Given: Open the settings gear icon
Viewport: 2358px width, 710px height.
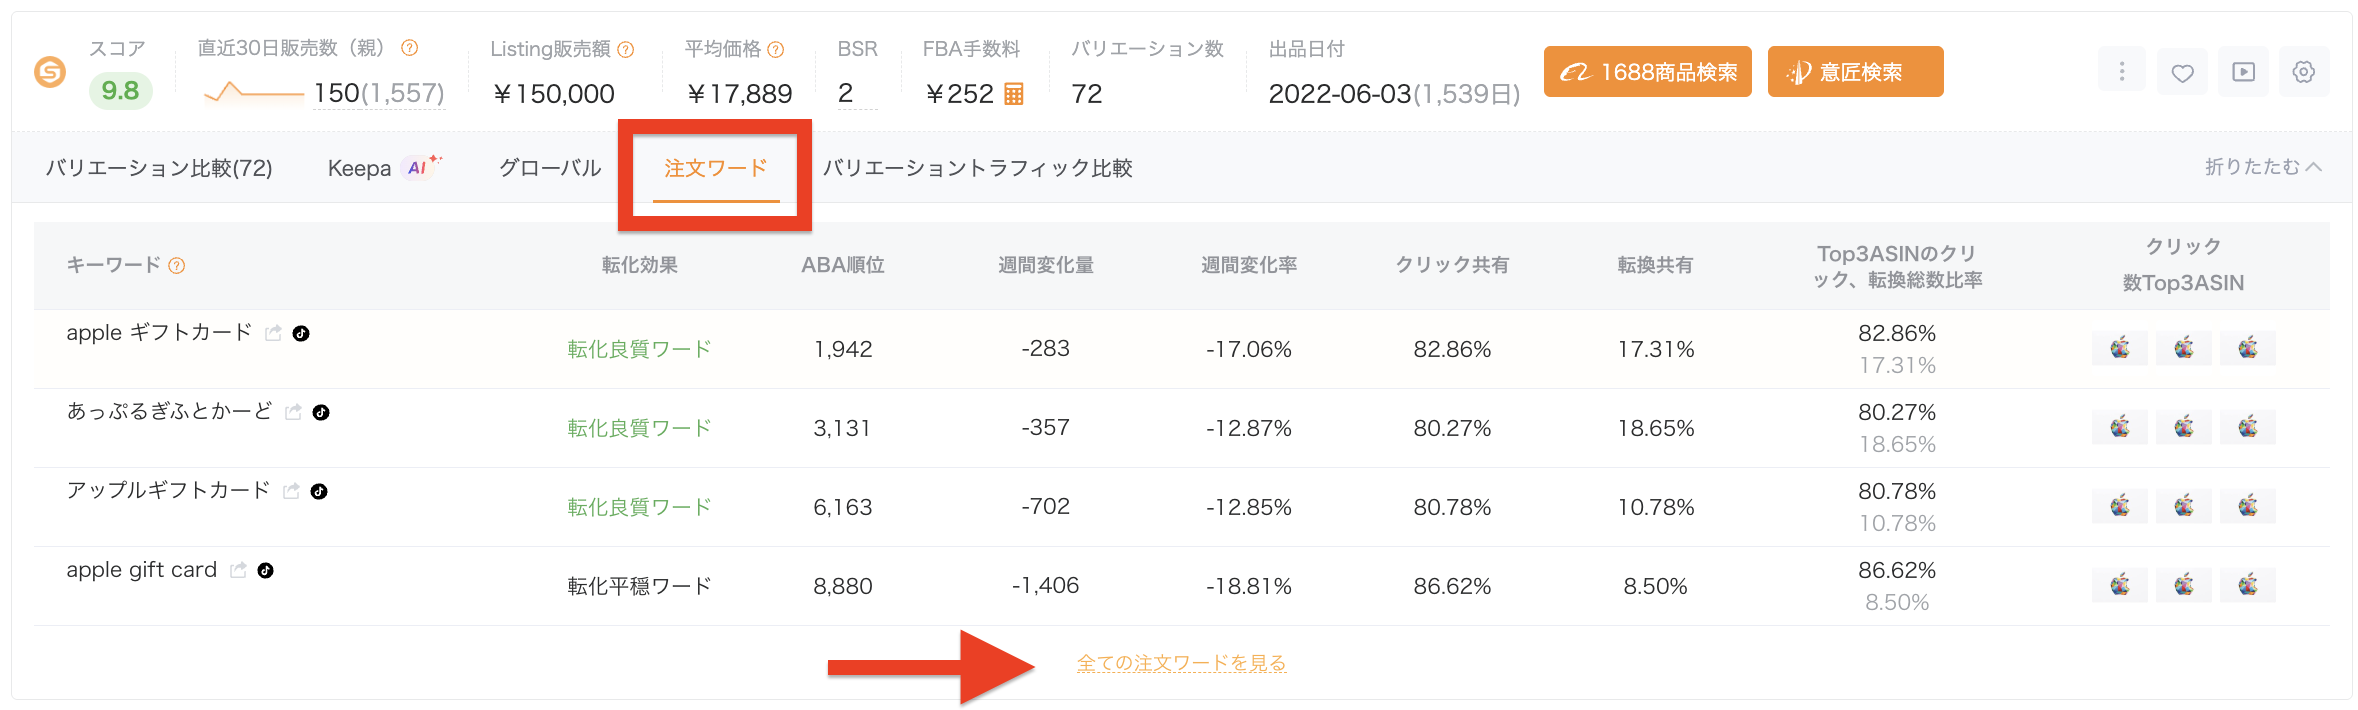Looking at the screenshot, I should coord(2304,72).
